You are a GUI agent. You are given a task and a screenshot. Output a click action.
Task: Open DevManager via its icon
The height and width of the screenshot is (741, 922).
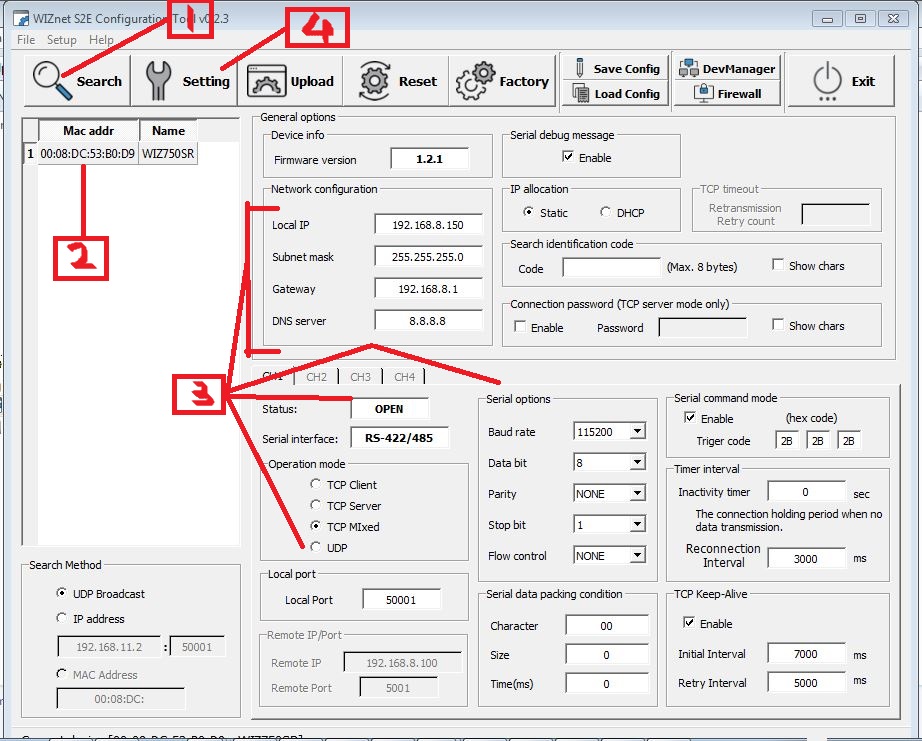(x=689, y=68)
